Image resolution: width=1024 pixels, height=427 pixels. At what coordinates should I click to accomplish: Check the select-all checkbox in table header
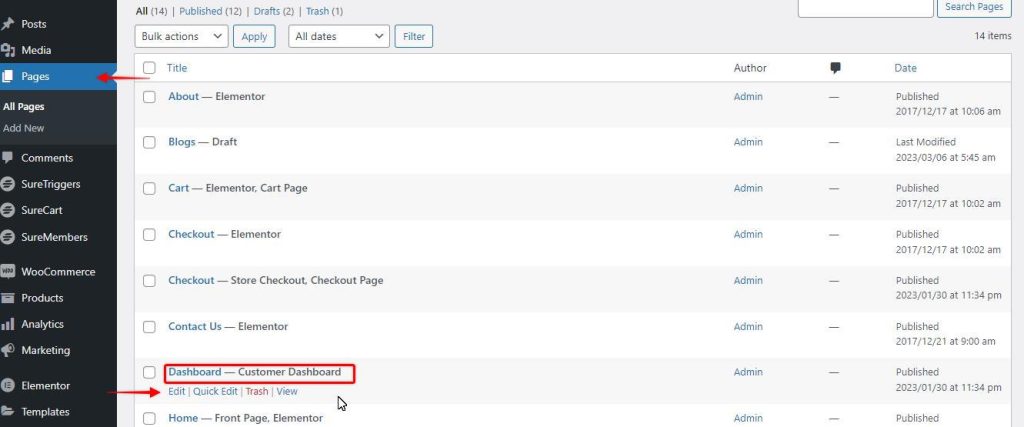(x=149, y=68)
